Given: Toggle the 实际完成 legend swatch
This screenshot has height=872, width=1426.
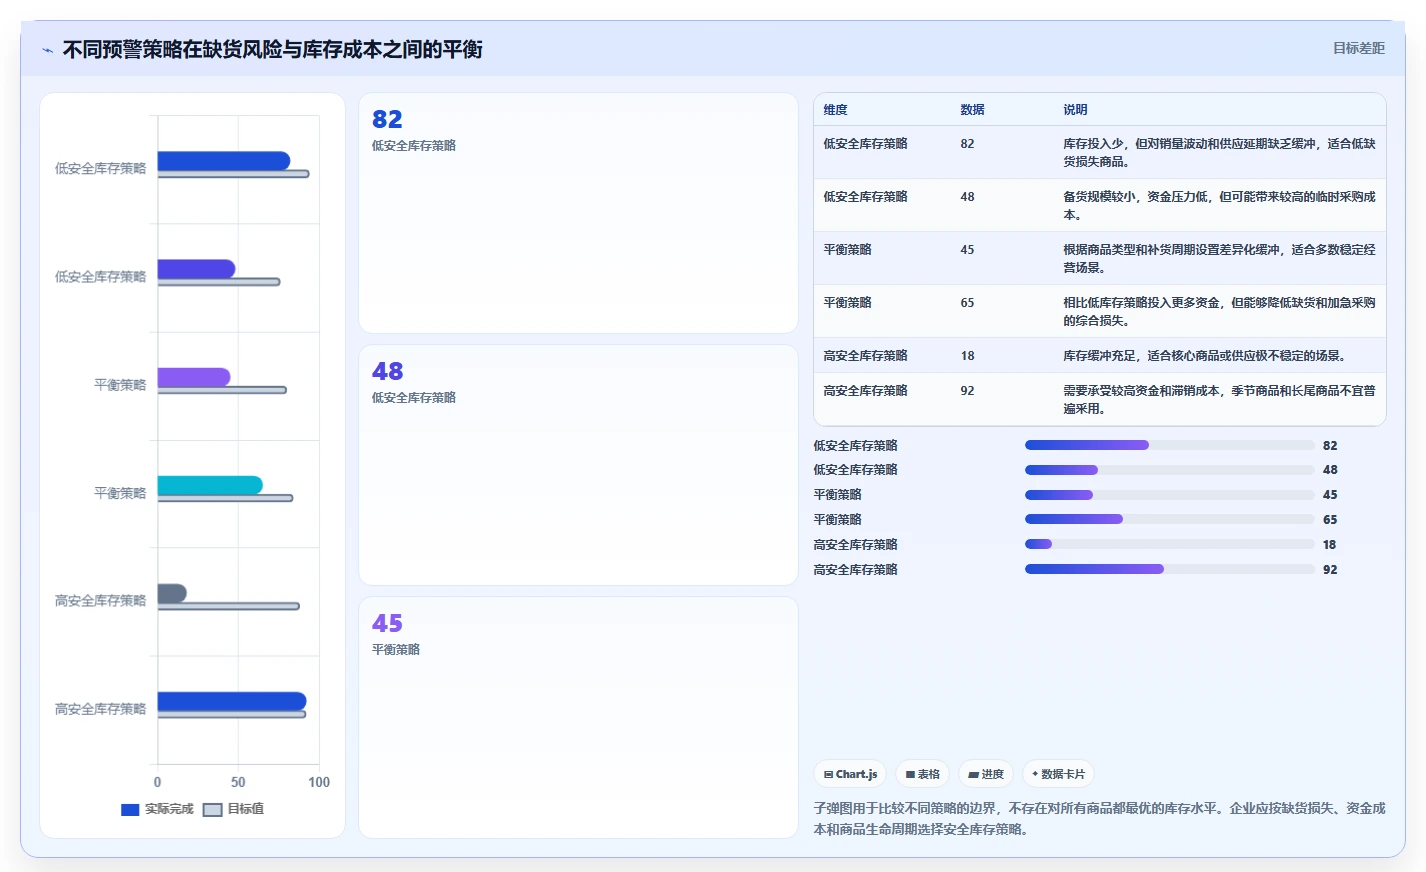Looking at the screenshot, I should click(130, 809).
